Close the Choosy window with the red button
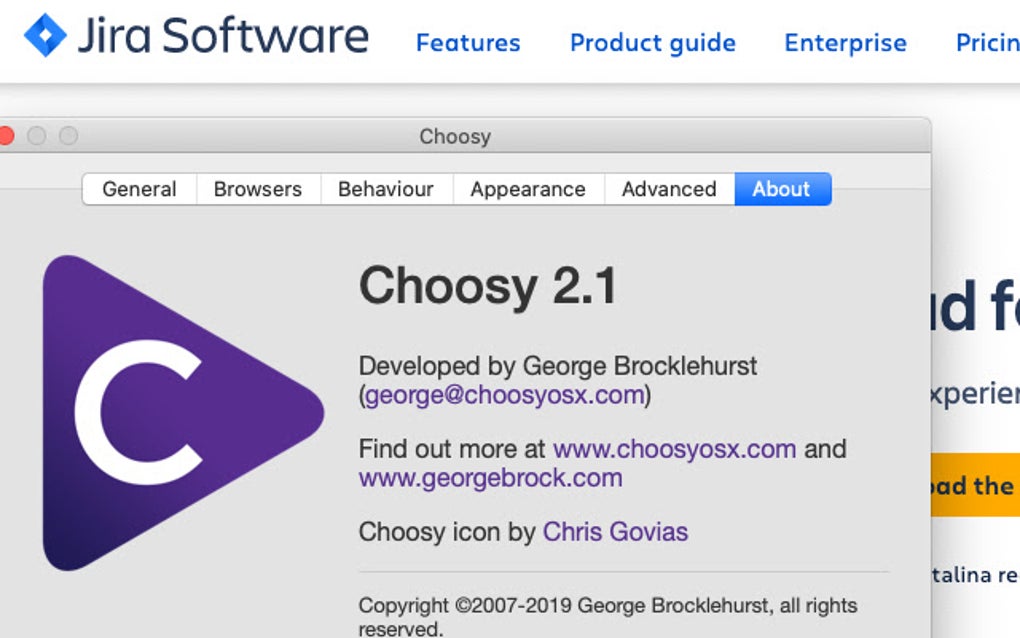The height and width of the screenshot is (638, 1020). point(6,136)
